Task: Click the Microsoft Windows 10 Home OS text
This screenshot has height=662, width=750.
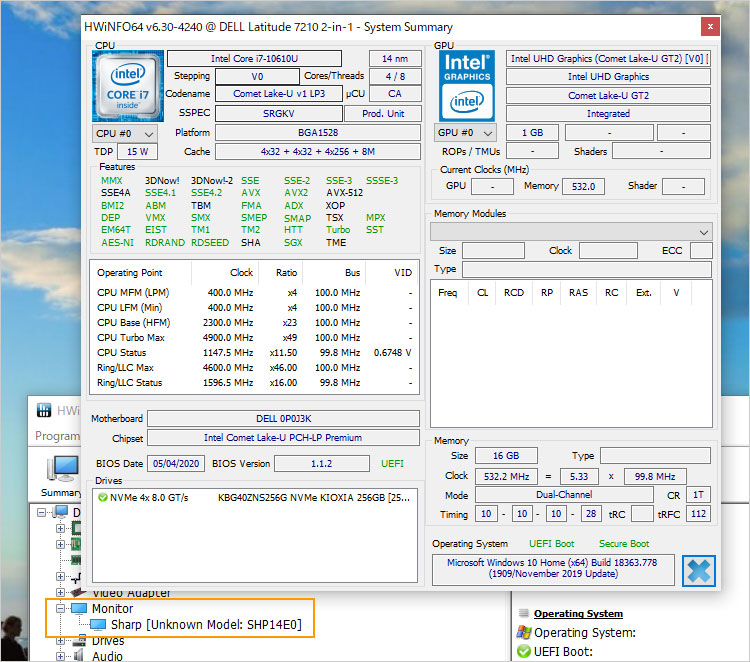Action: 552,568
